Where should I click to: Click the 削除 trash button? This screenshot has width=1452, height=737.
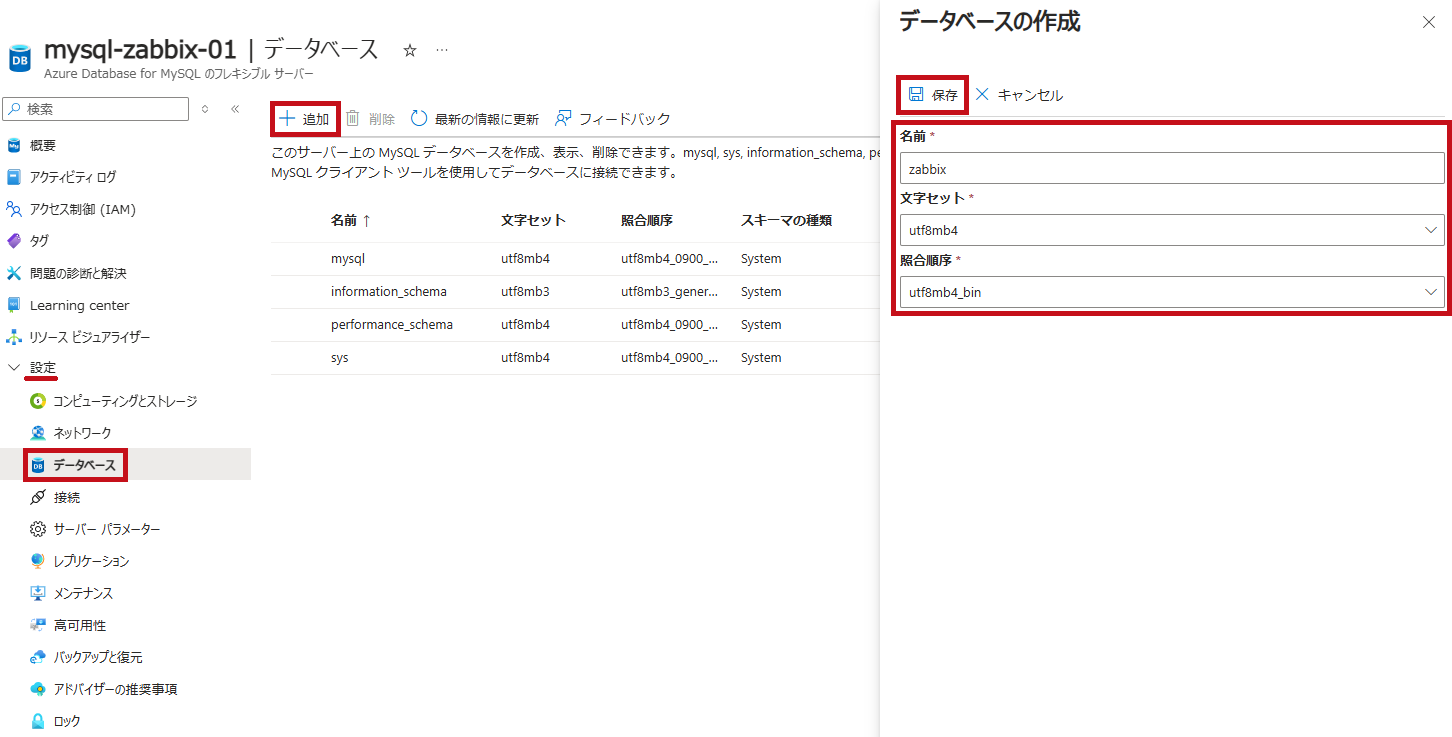click(370, 119)
